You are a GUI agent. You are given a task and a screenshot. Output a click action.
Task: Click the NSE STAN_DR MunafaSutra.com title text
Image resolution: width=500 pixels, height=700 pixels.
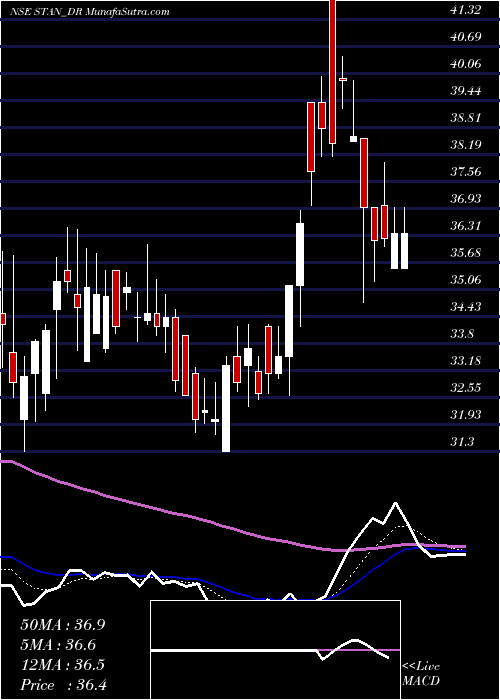[x=90, y=12]
